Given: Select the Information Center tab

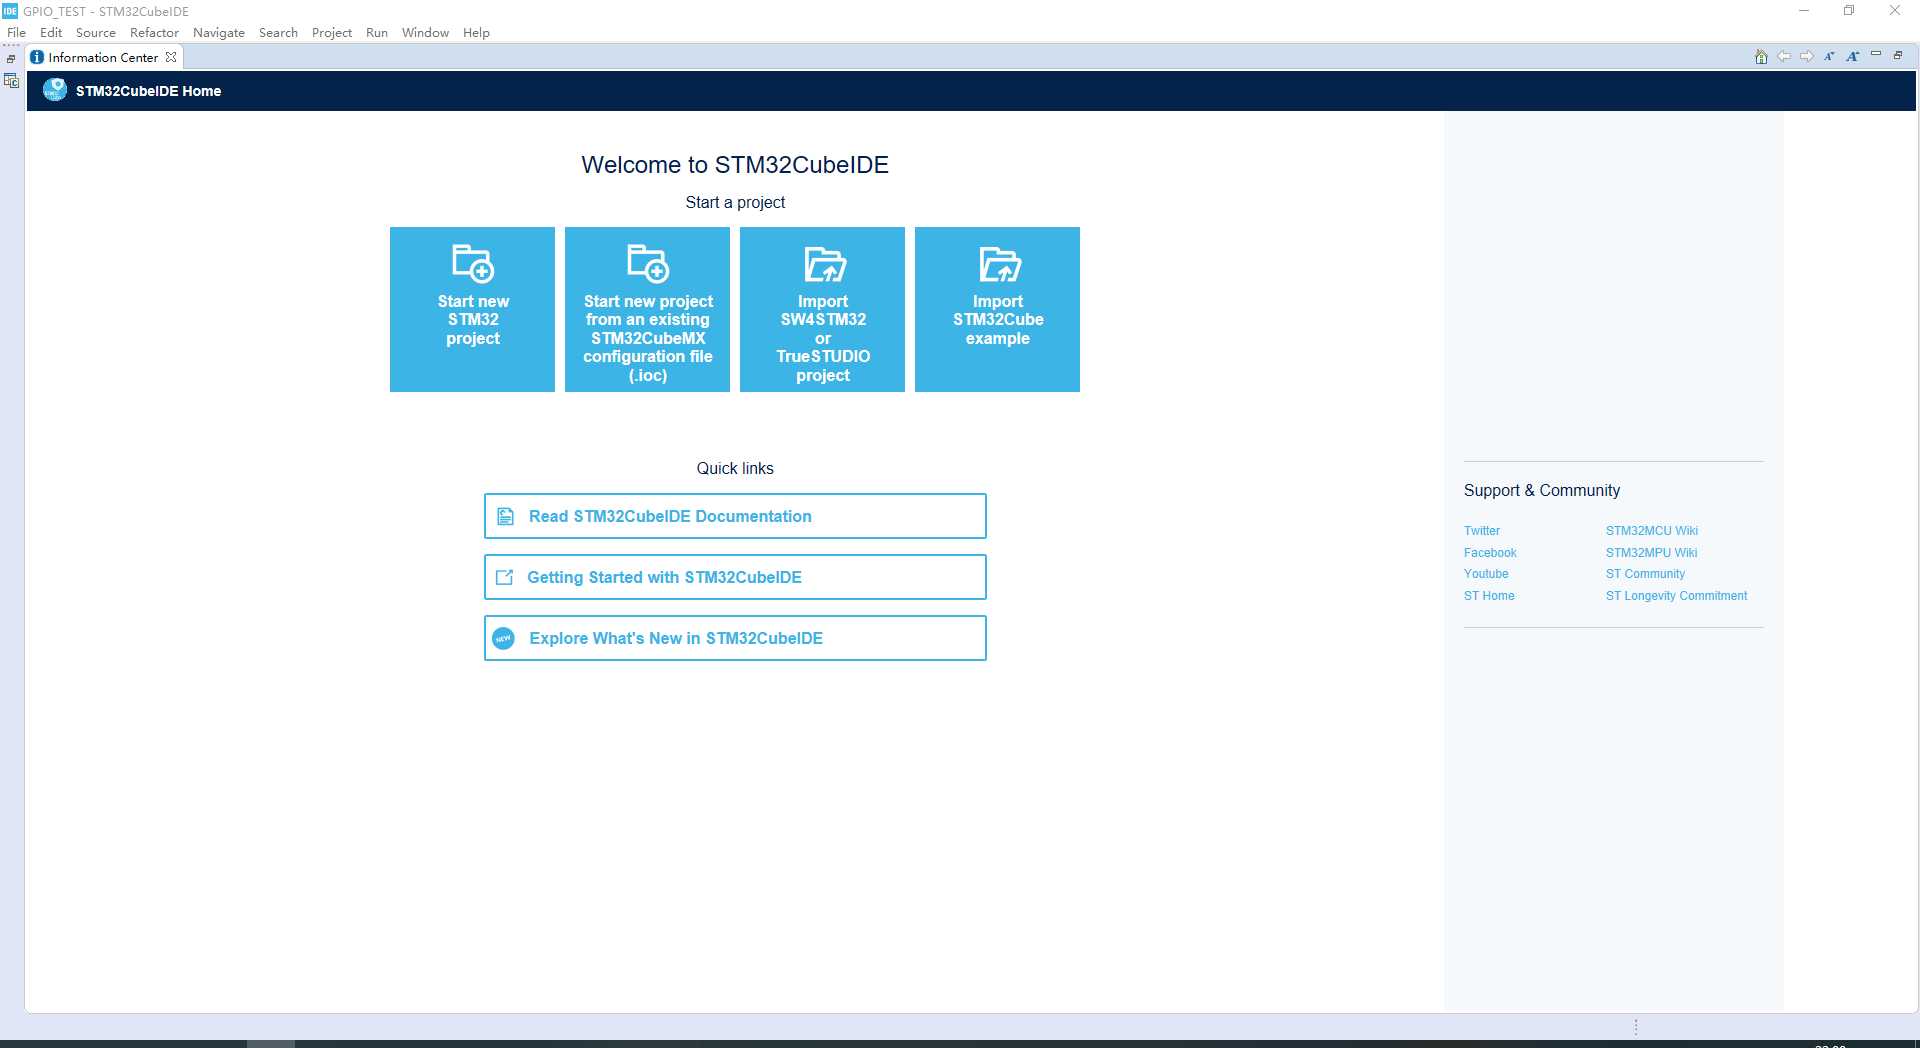Looking at the screenshot, I should pyautogui.click(x=103, y=57).
